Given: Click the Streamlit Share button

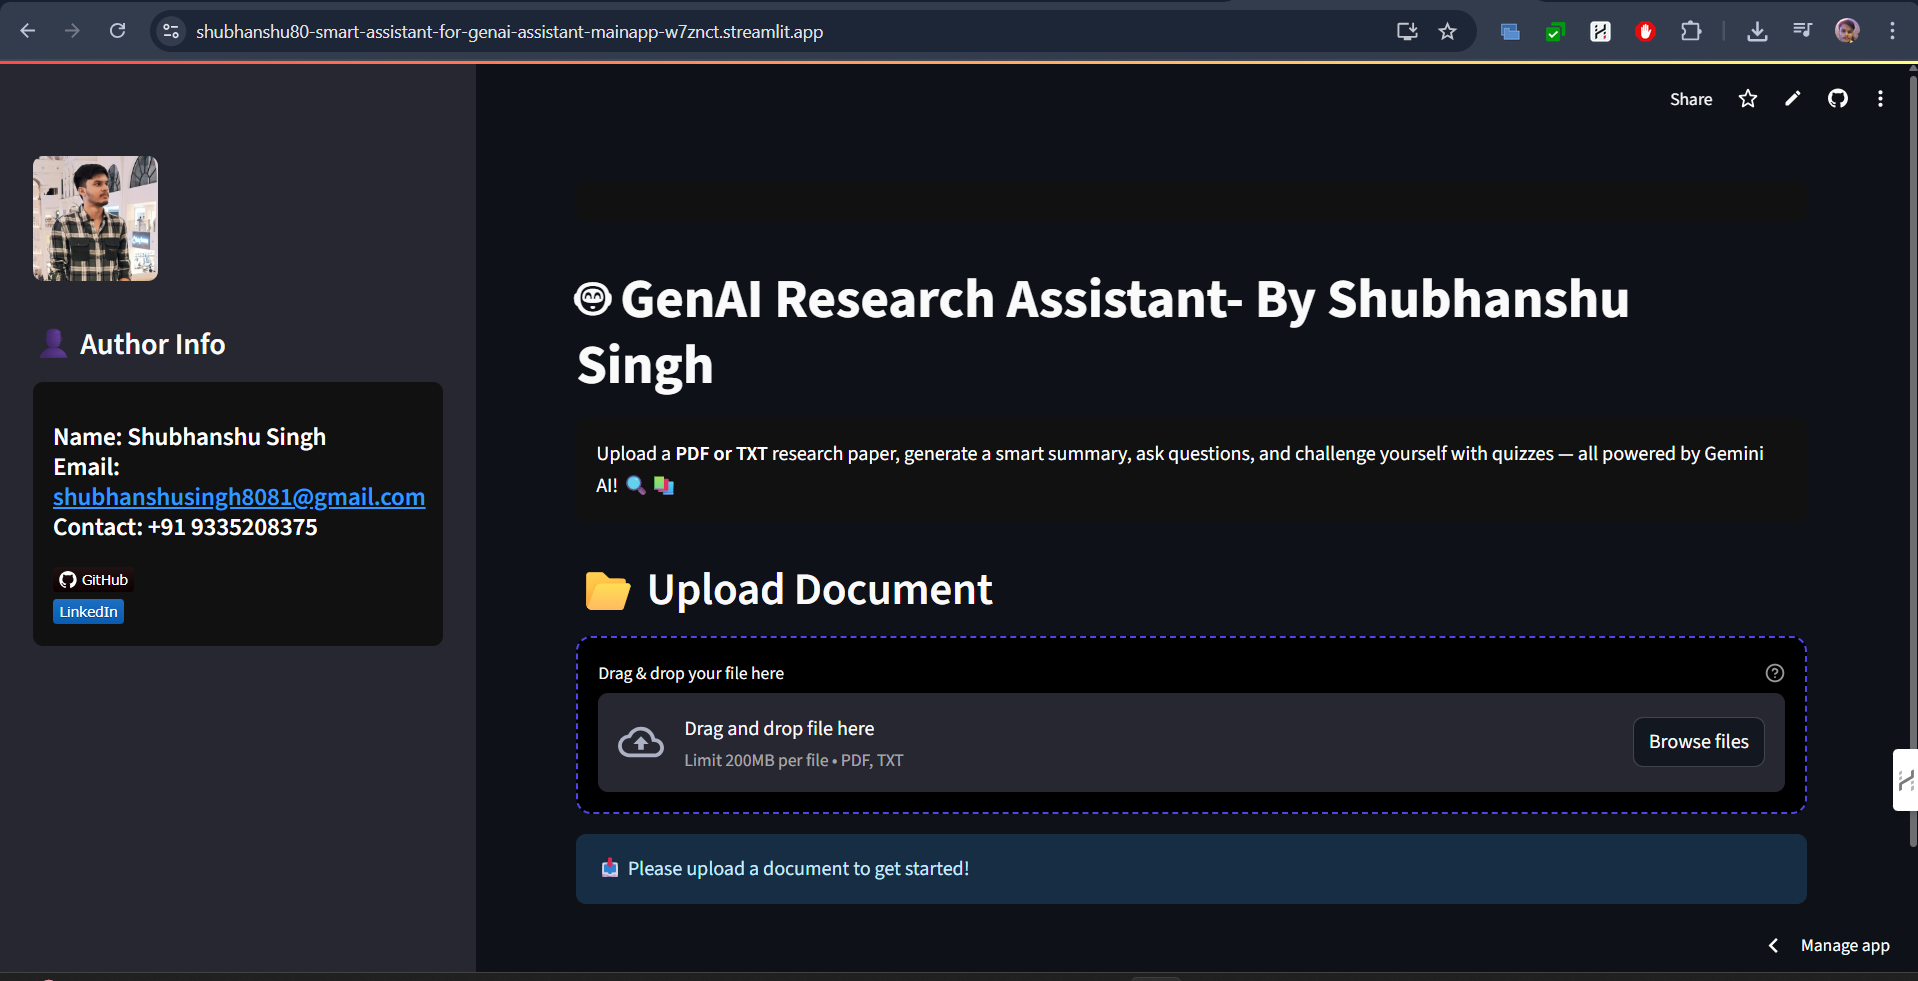Looking at the screenshot, I should point(1691,99).
